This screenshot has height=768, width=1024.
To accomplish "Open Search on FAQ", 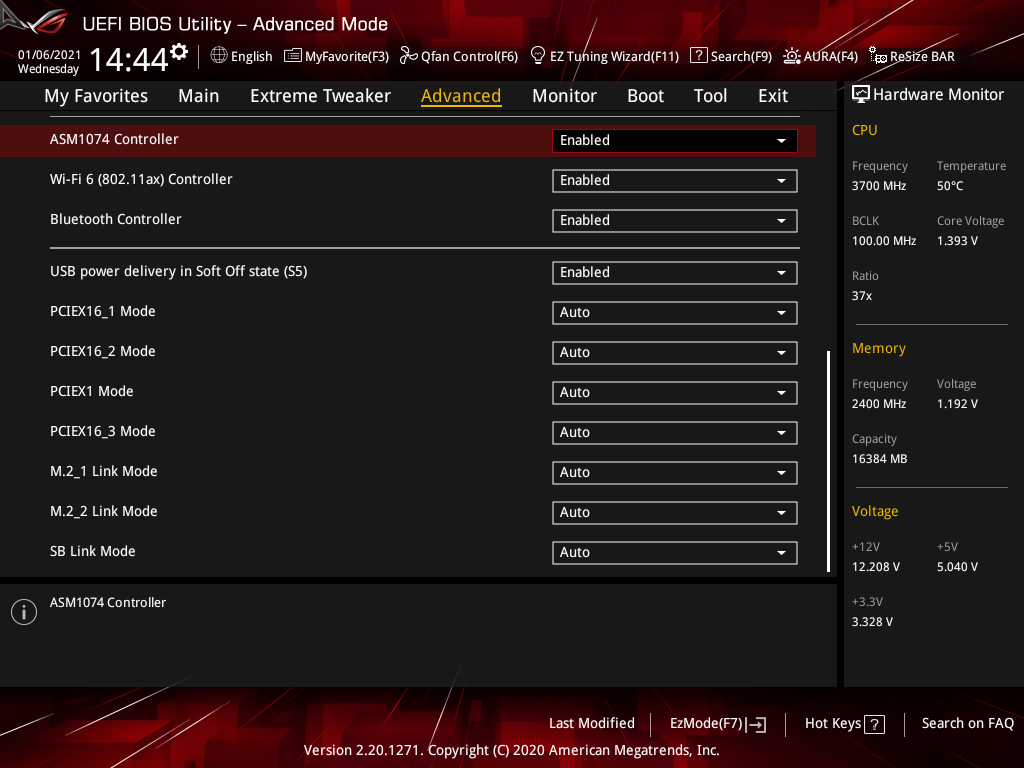I will 968,724.
